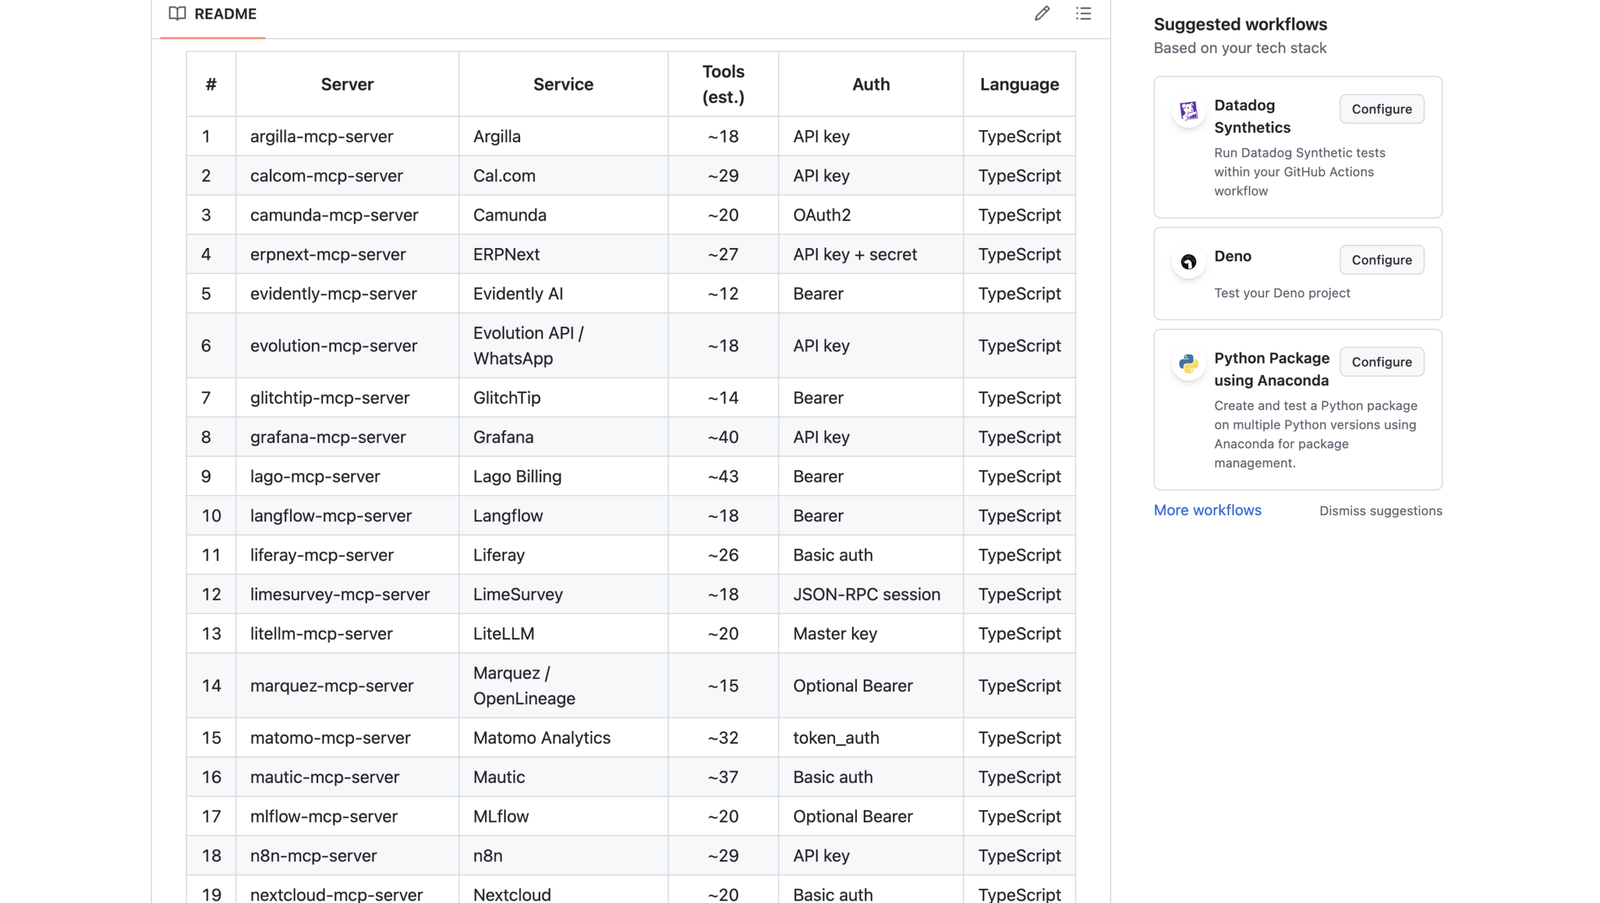Dismiss the workflow suggestions
Image resolution: width=1600 pixels, height=903 pixels.
pyautogui.click(x=1380, y=510)
